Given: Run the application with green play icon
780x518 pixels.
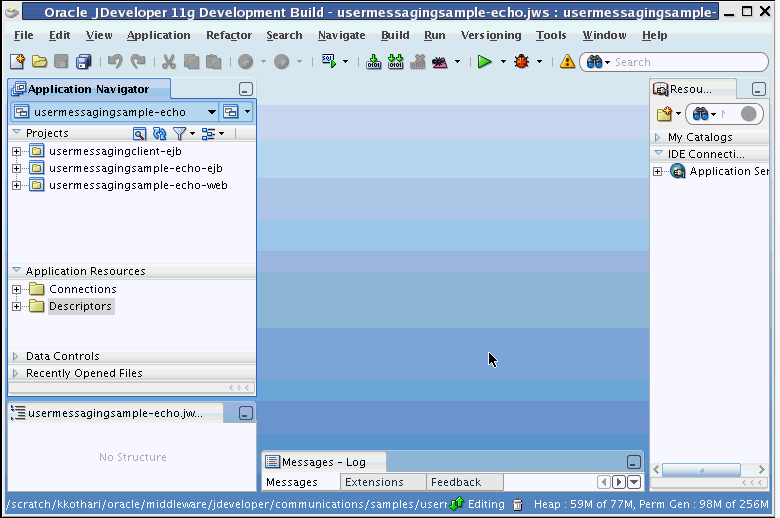Looking at the screenshot, I should pyautogui.click(x=484, y=62).
